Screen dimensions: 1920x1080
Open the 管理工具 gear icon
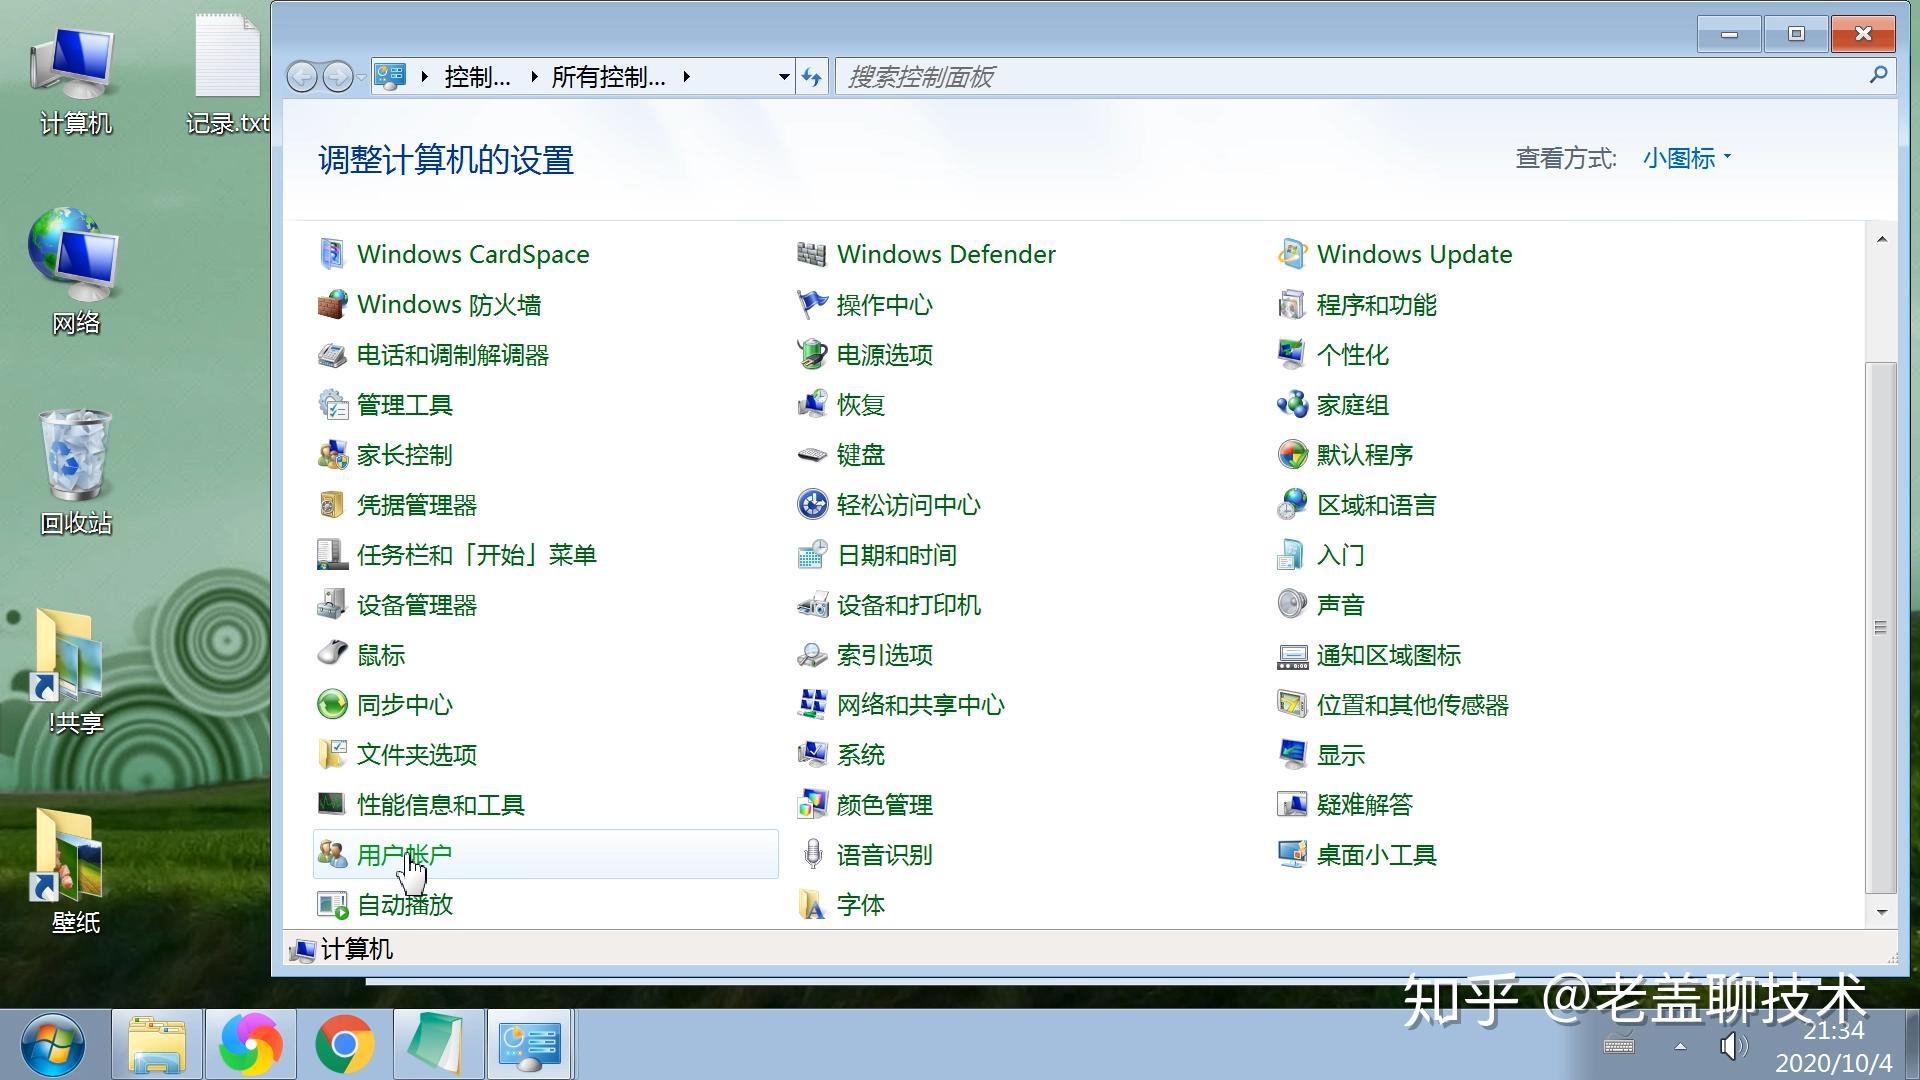[x=332, y=404]
